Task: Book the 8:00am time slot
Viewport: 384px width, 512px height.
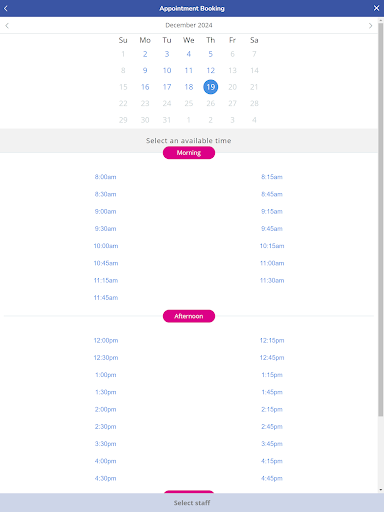Action: pos(105,177)
